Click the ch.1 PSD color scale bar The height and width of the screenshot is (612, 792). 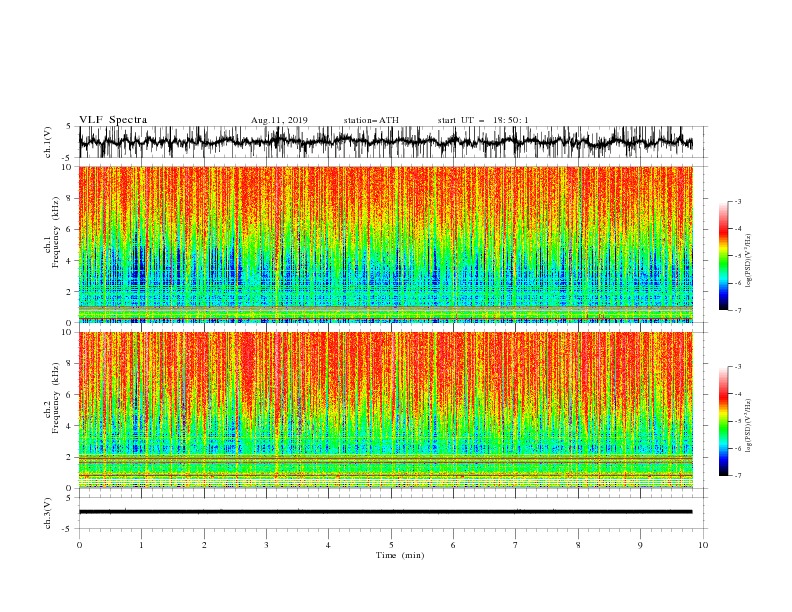click(x=723, y=256)
